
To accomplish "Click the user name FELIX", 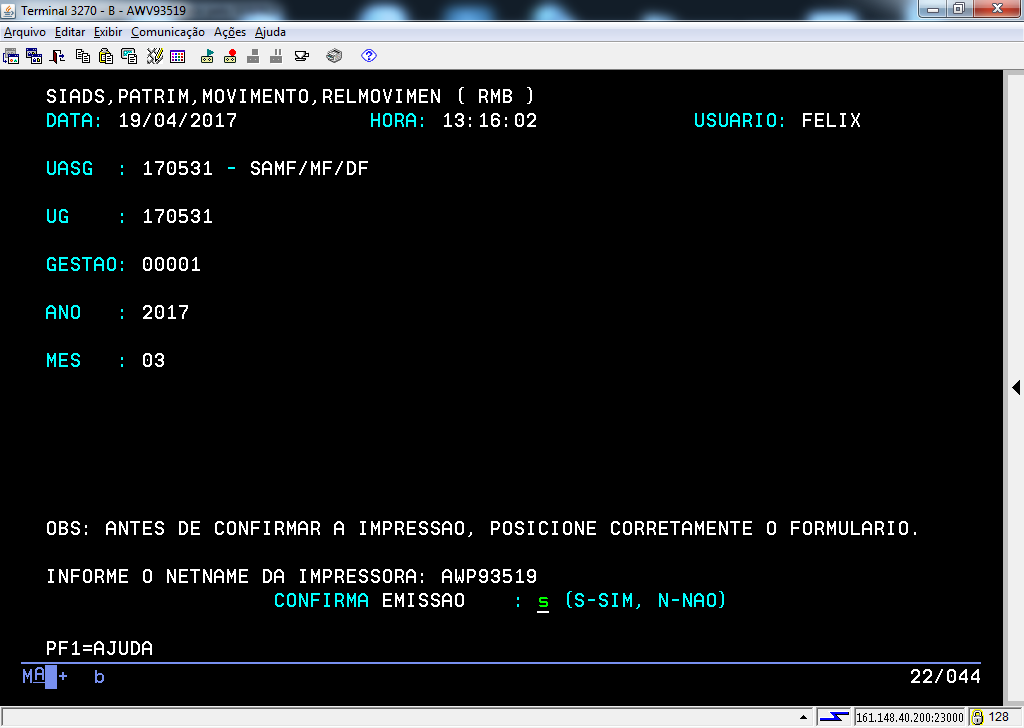I will pyautogui.click(x=831, y=121).
